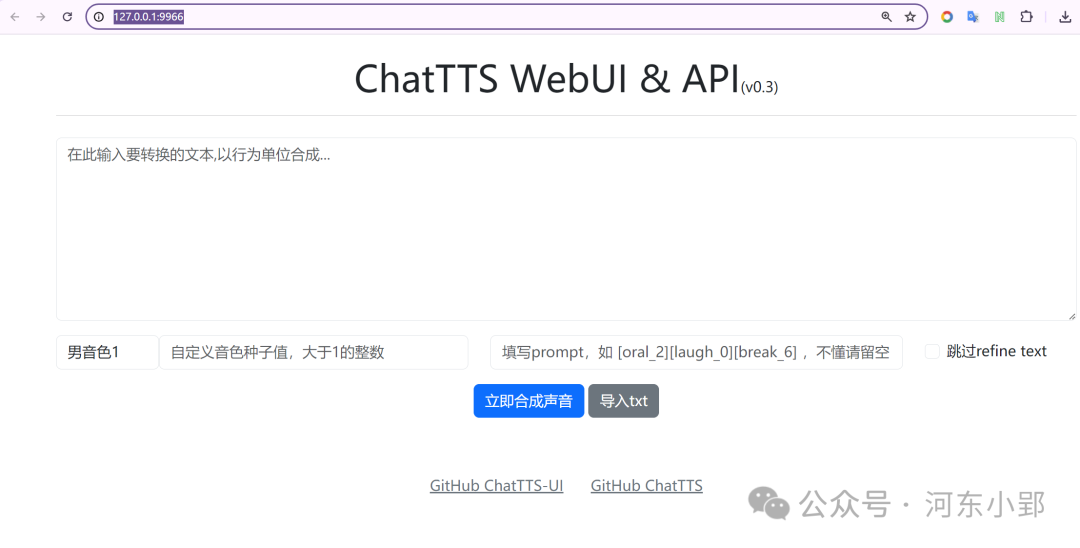Go forward using the browser forward arrow
The image size is (1080, 548).
coord(41,17)
